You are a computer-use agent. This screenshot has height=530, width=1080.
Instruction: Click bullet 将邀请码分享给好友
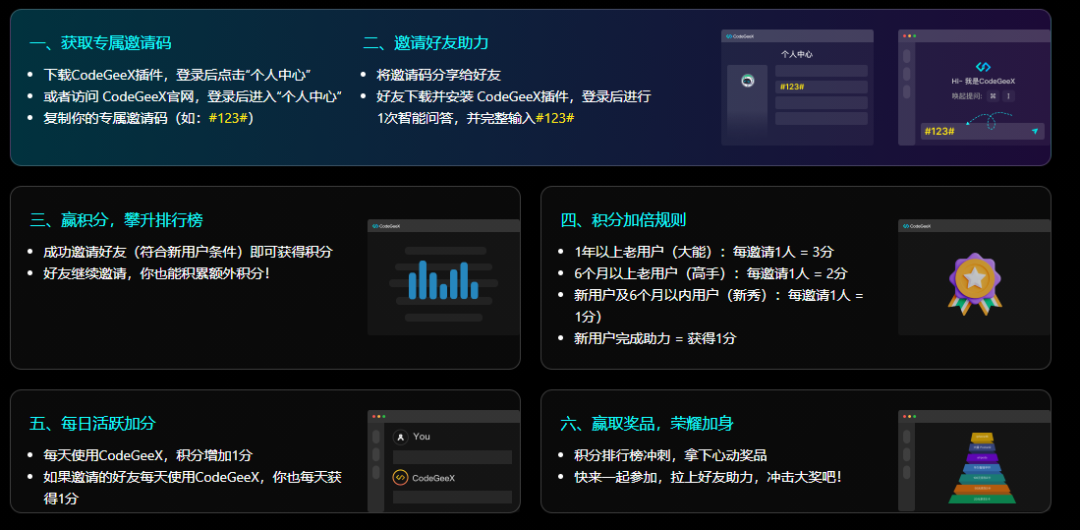click(439, 75)
